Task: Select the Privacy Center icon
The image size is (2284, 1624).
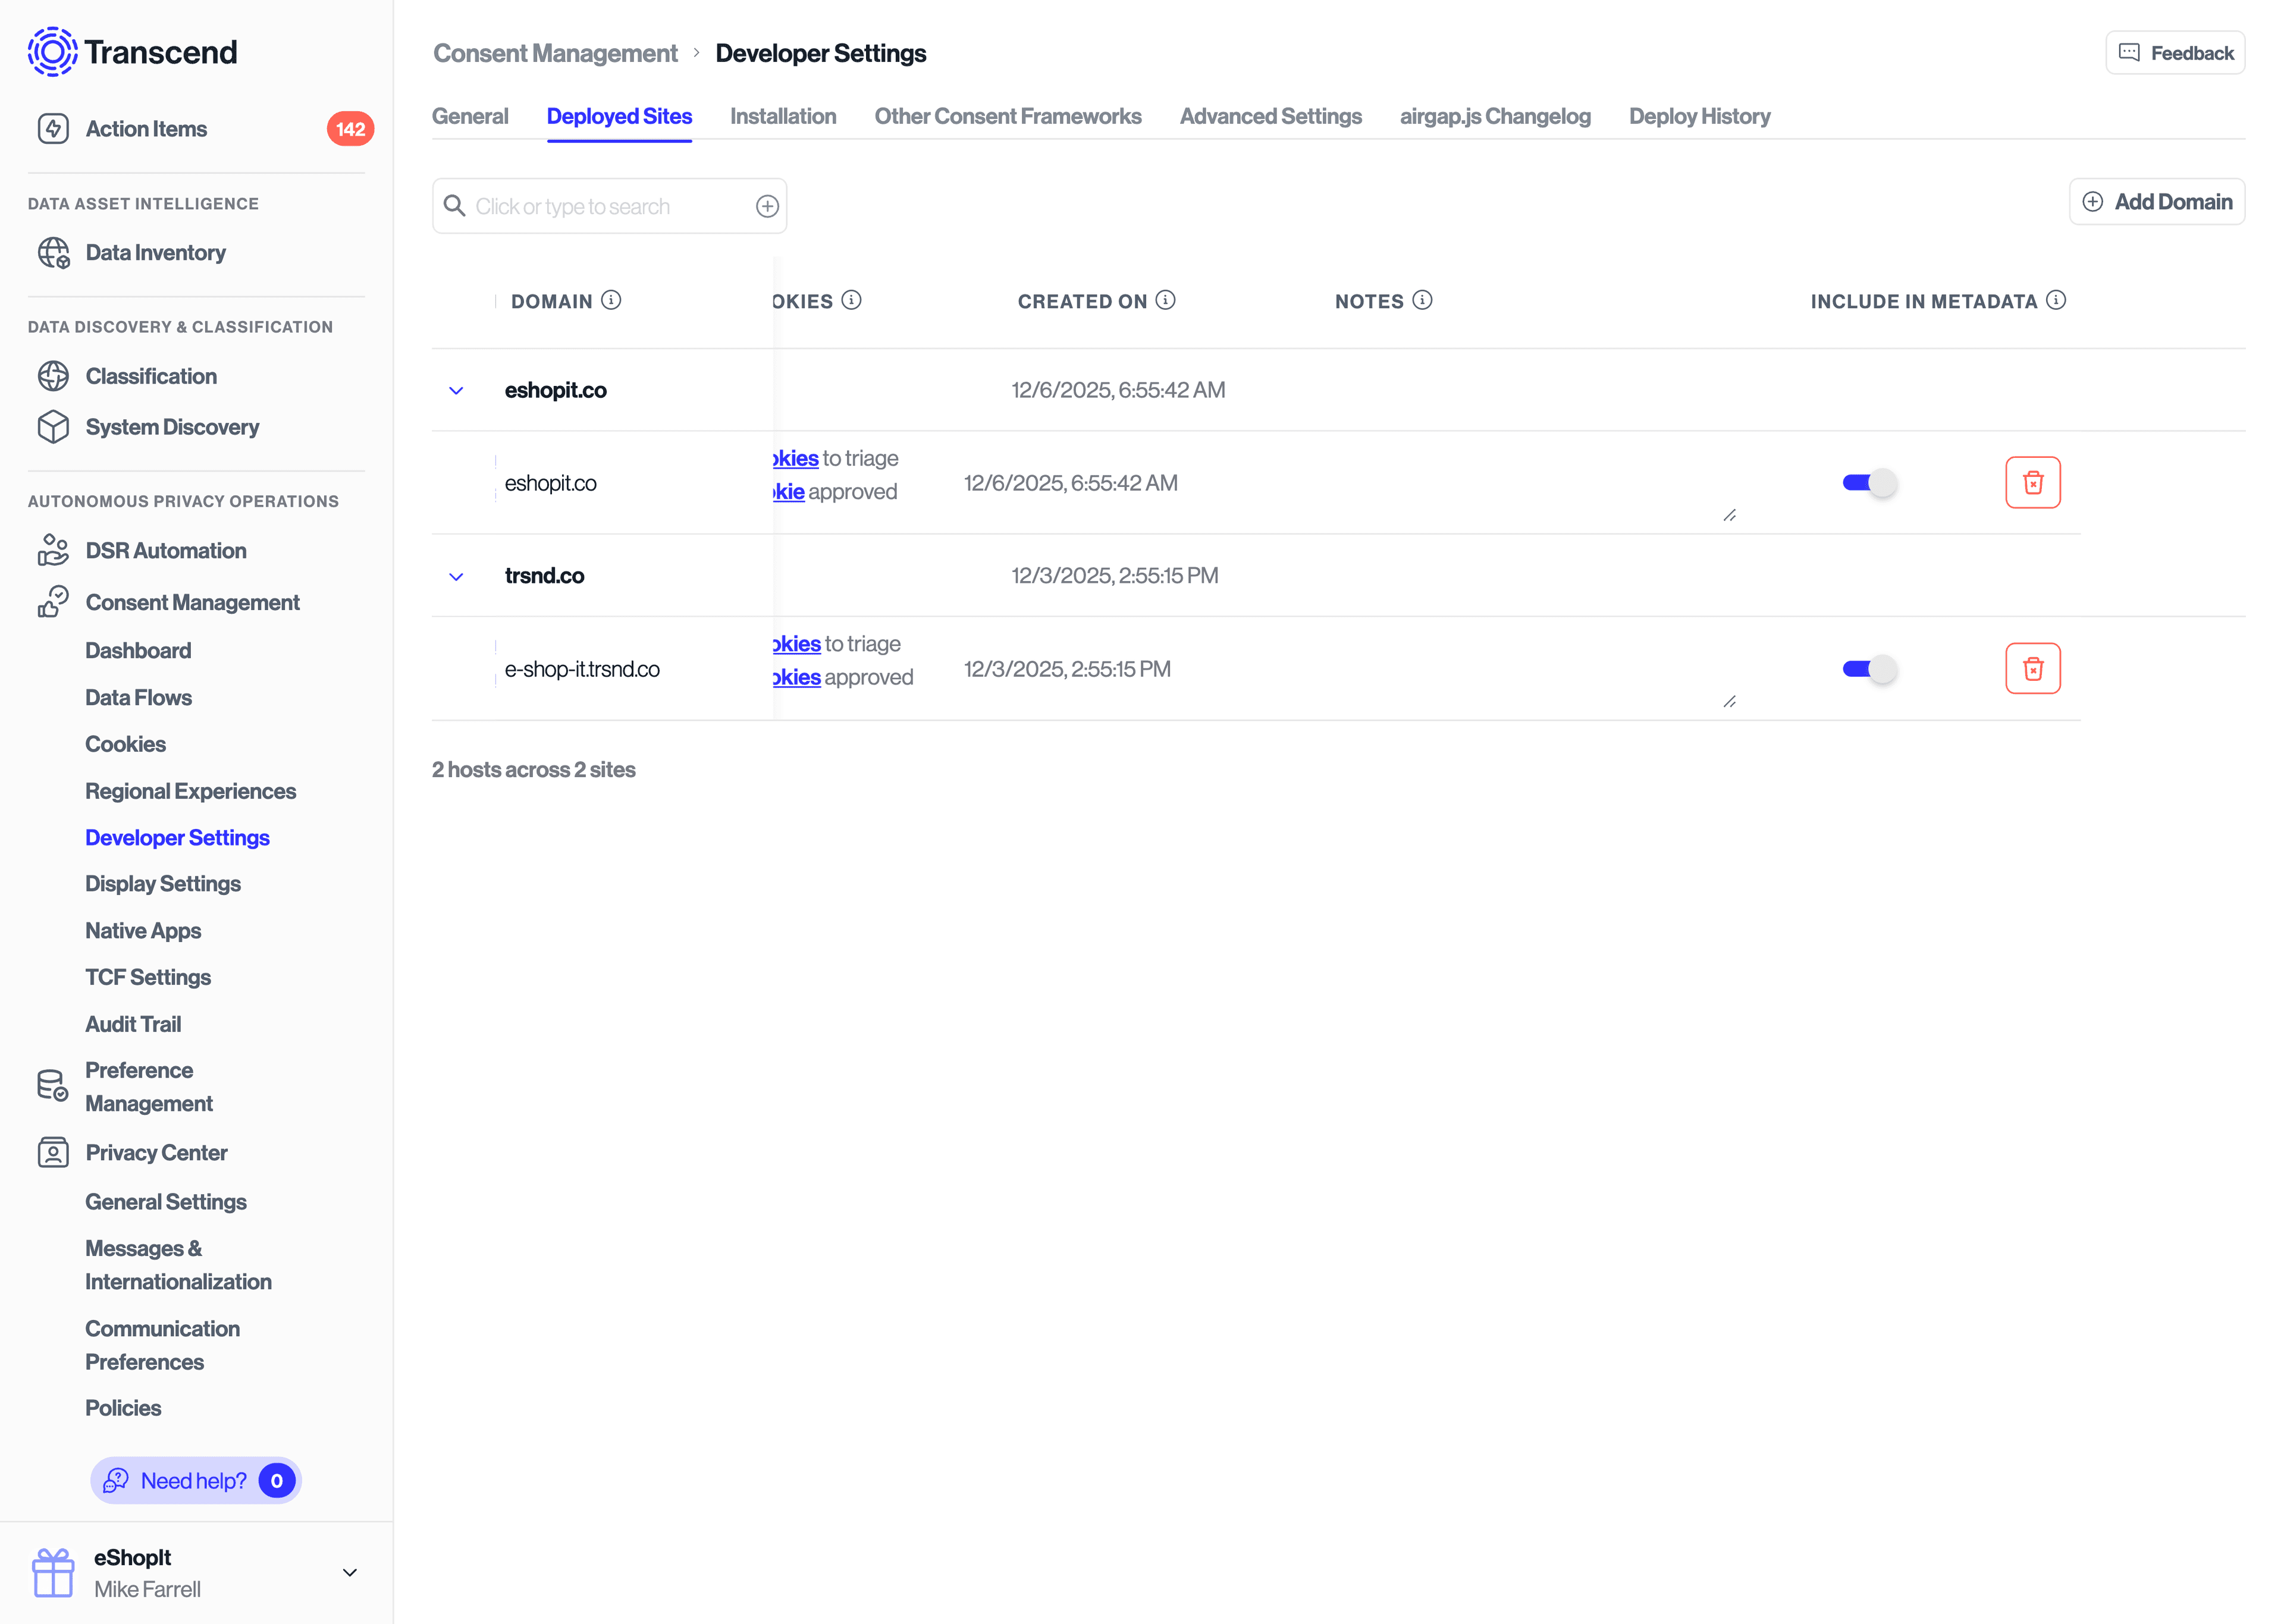Action: tap(53, 1152)
